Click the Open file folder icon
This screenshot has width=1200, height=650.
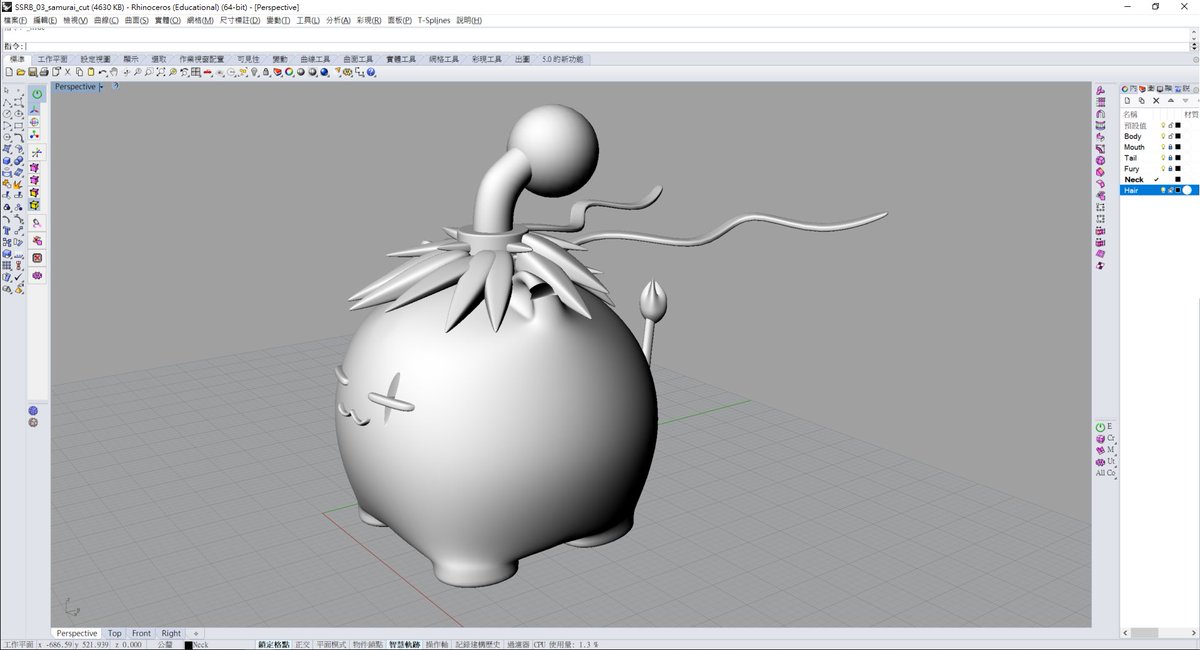21,72
